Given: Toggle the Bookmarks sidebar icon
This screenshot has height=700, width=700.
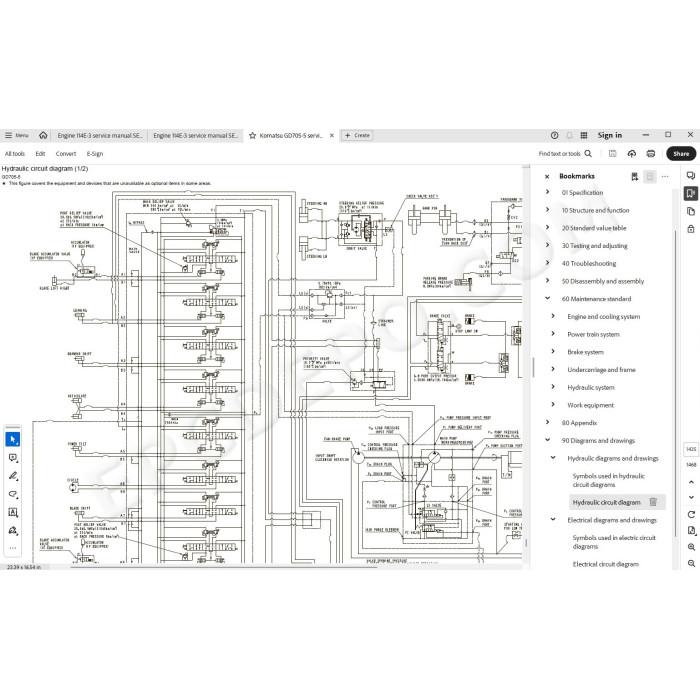Looking at the screenshot, I should (691, 193).
